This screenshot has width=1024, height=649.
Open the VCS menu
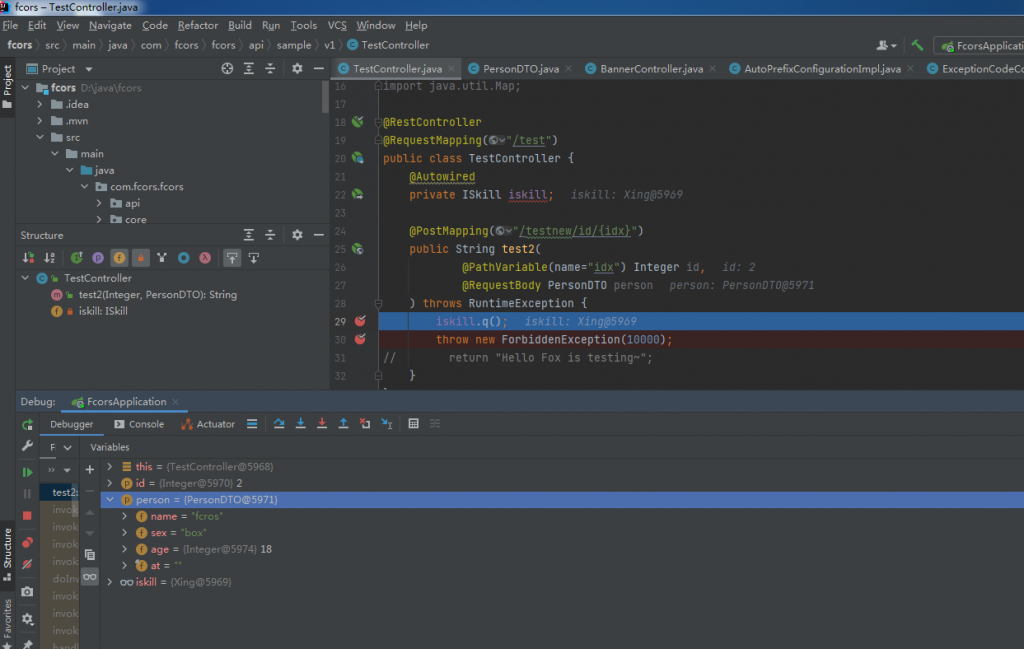pos(337,25)
